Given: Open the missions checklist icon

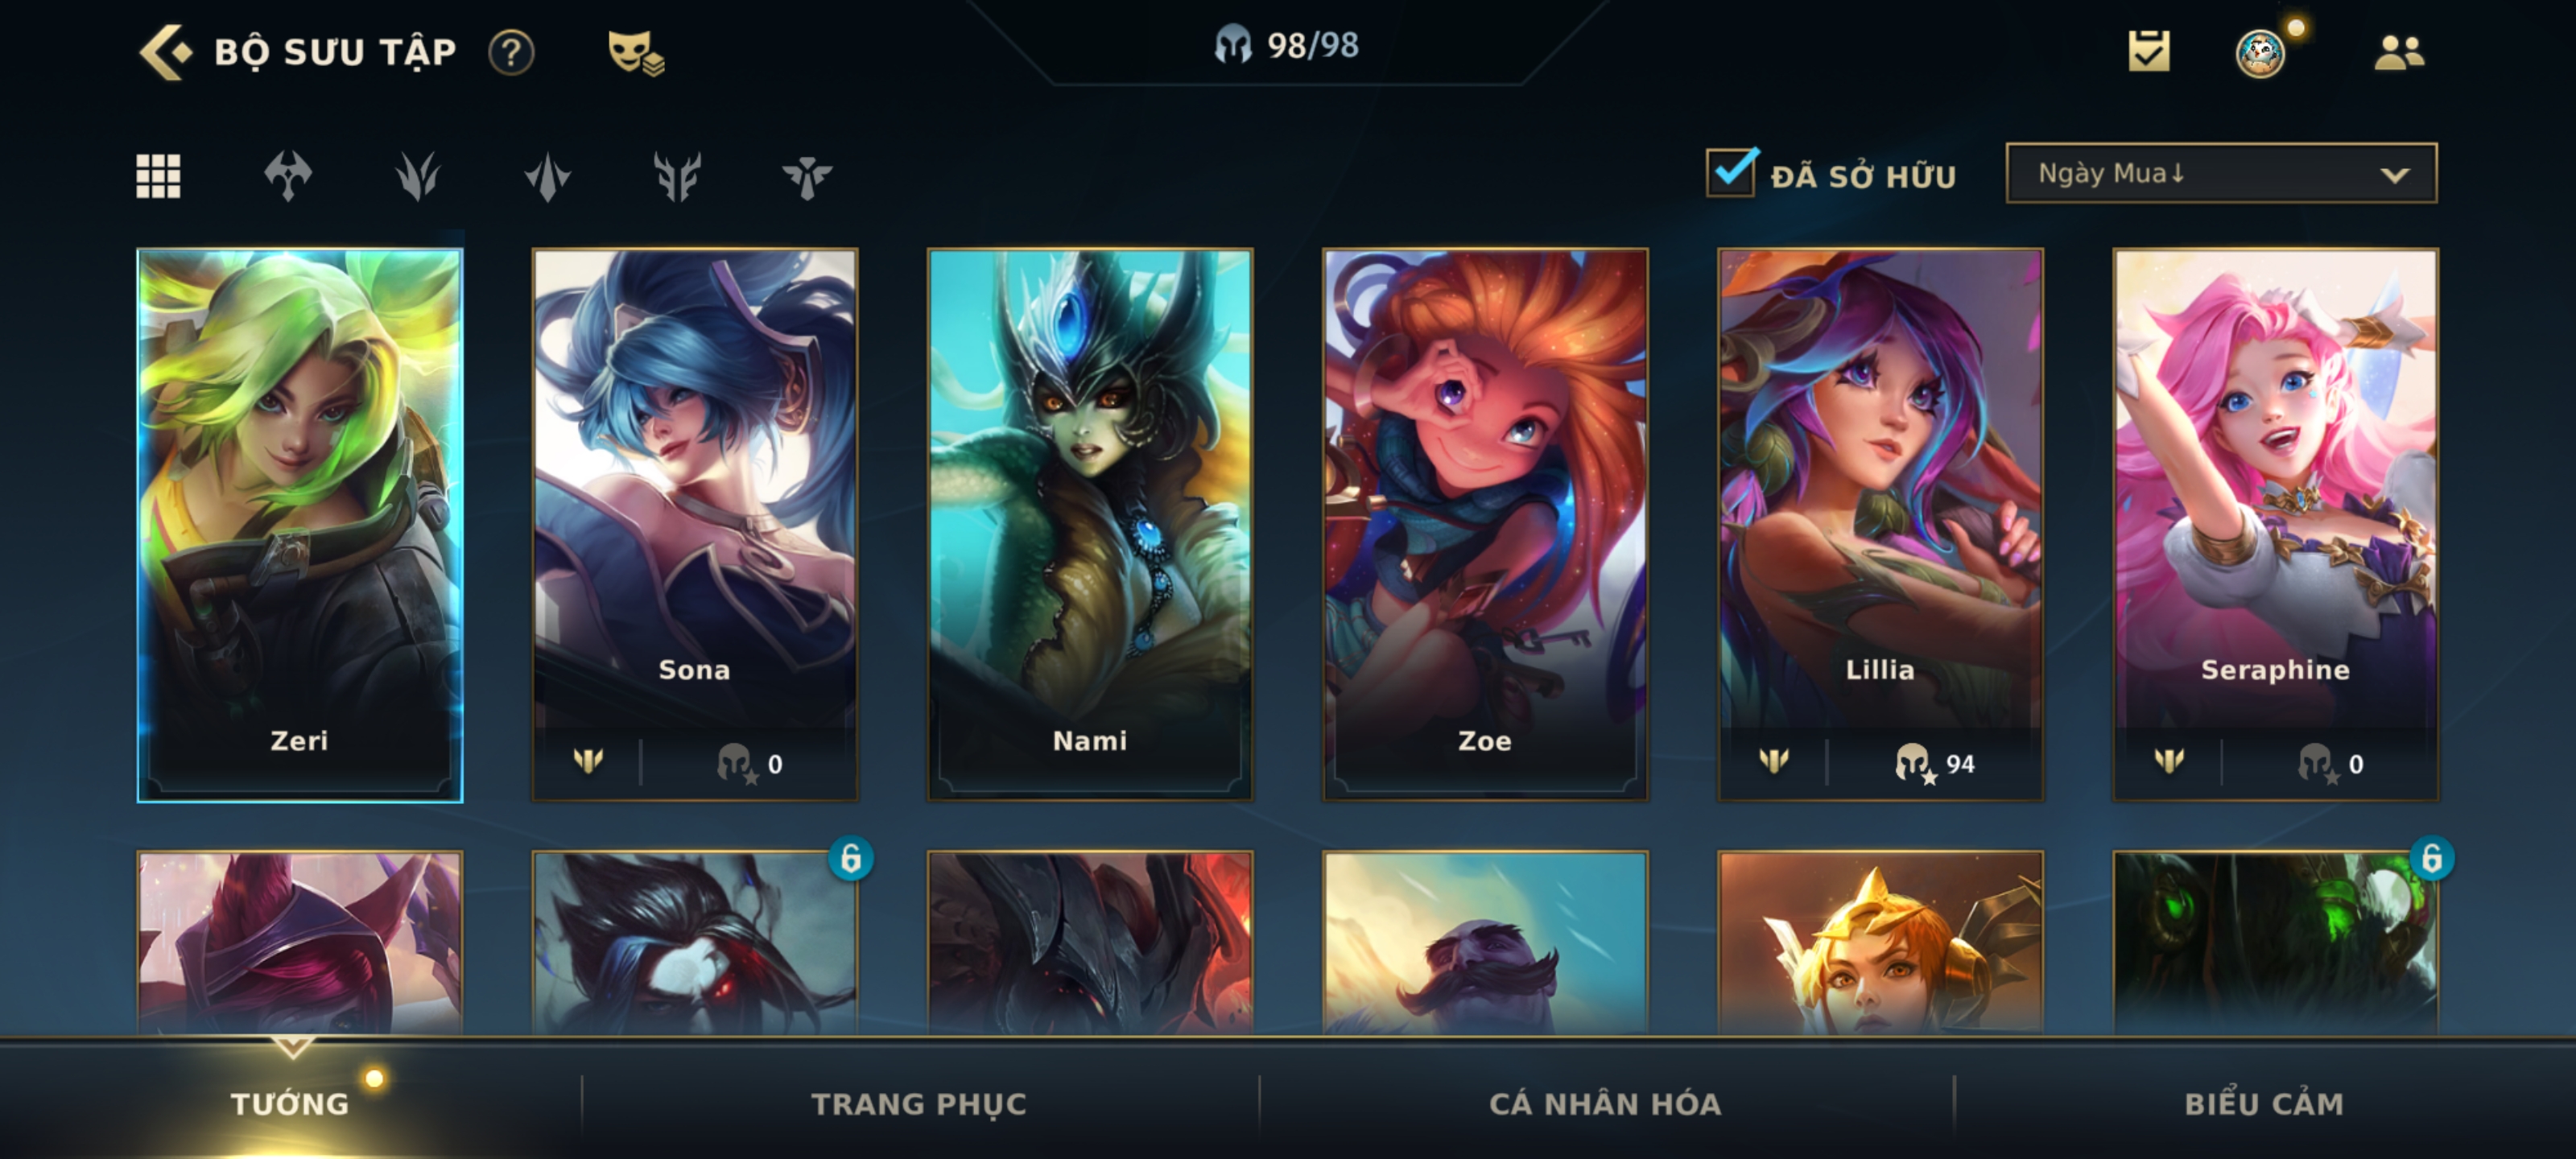Looking at the screenshot, I should pyautogui.click(x=2149, y=51).
